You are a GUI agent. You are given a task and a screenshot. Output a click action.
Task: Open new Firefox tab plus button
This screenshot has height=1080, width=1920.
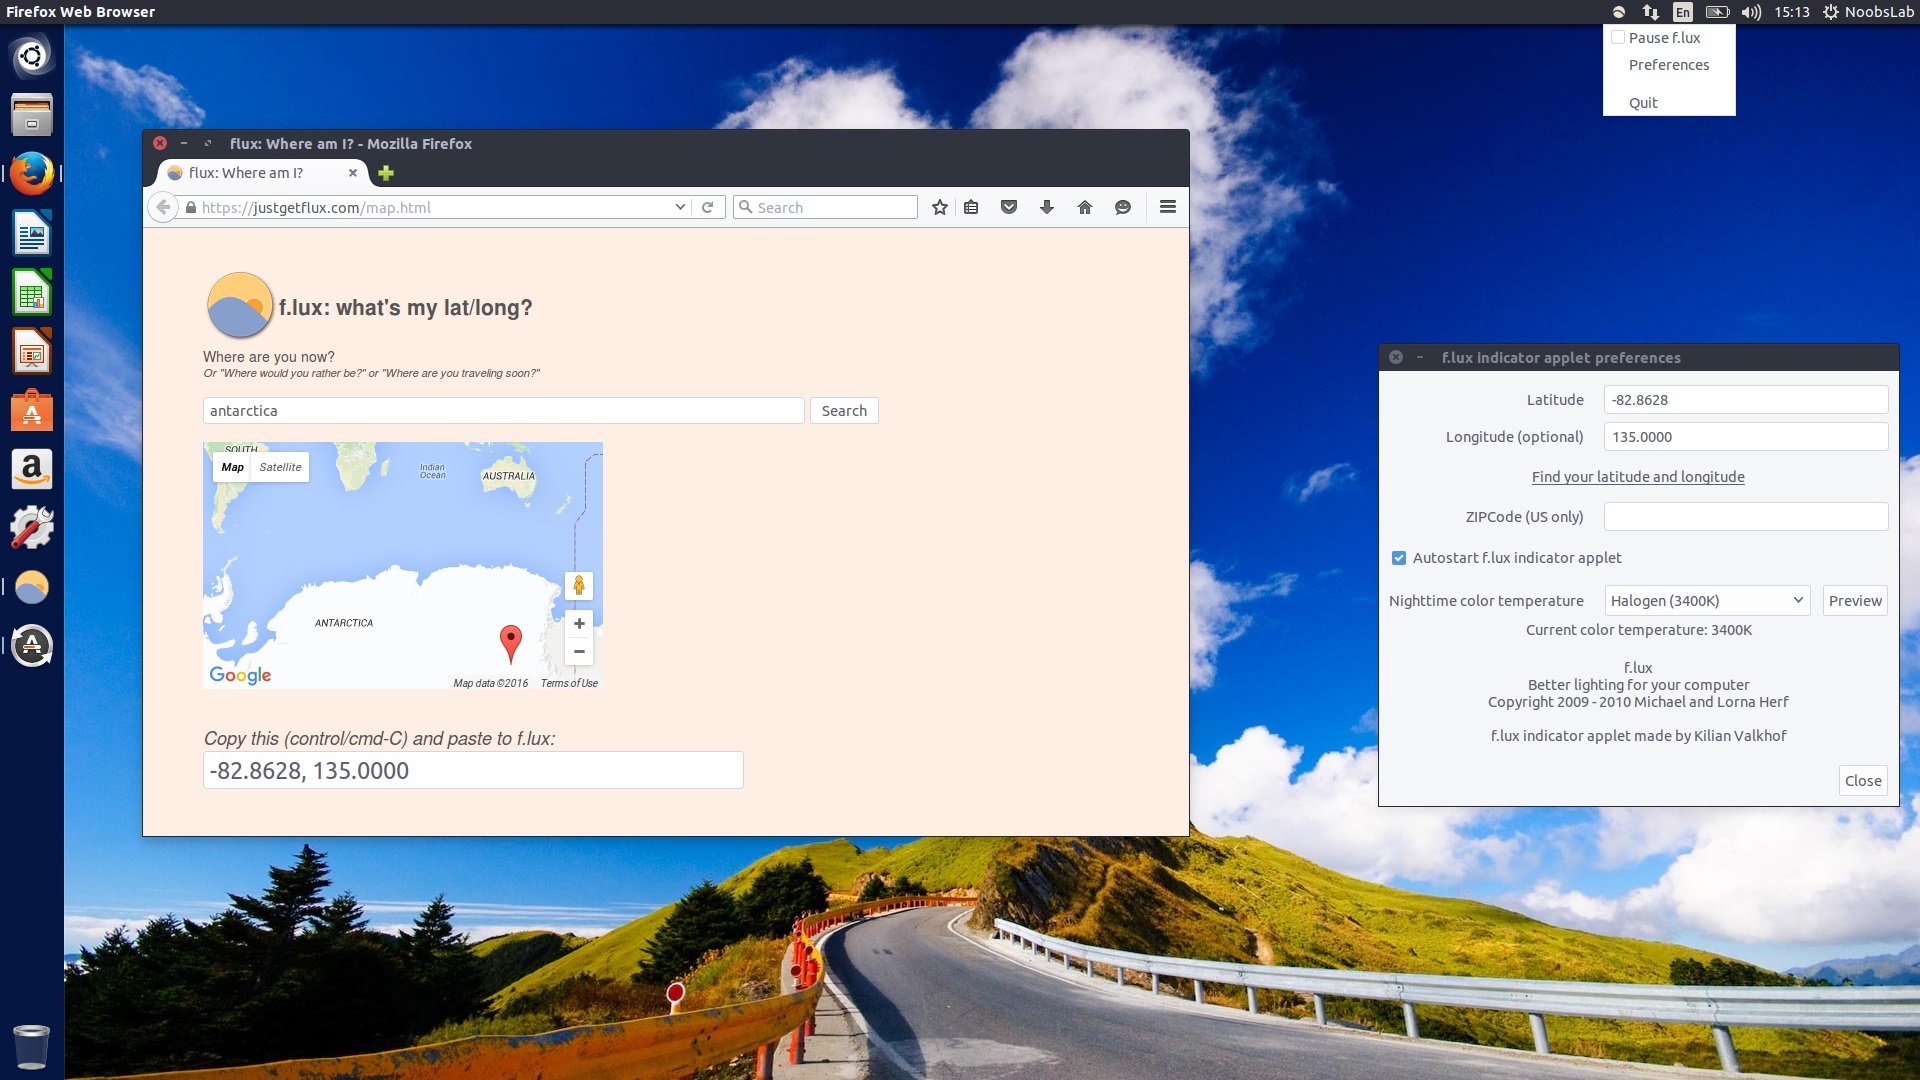(386, 173)
